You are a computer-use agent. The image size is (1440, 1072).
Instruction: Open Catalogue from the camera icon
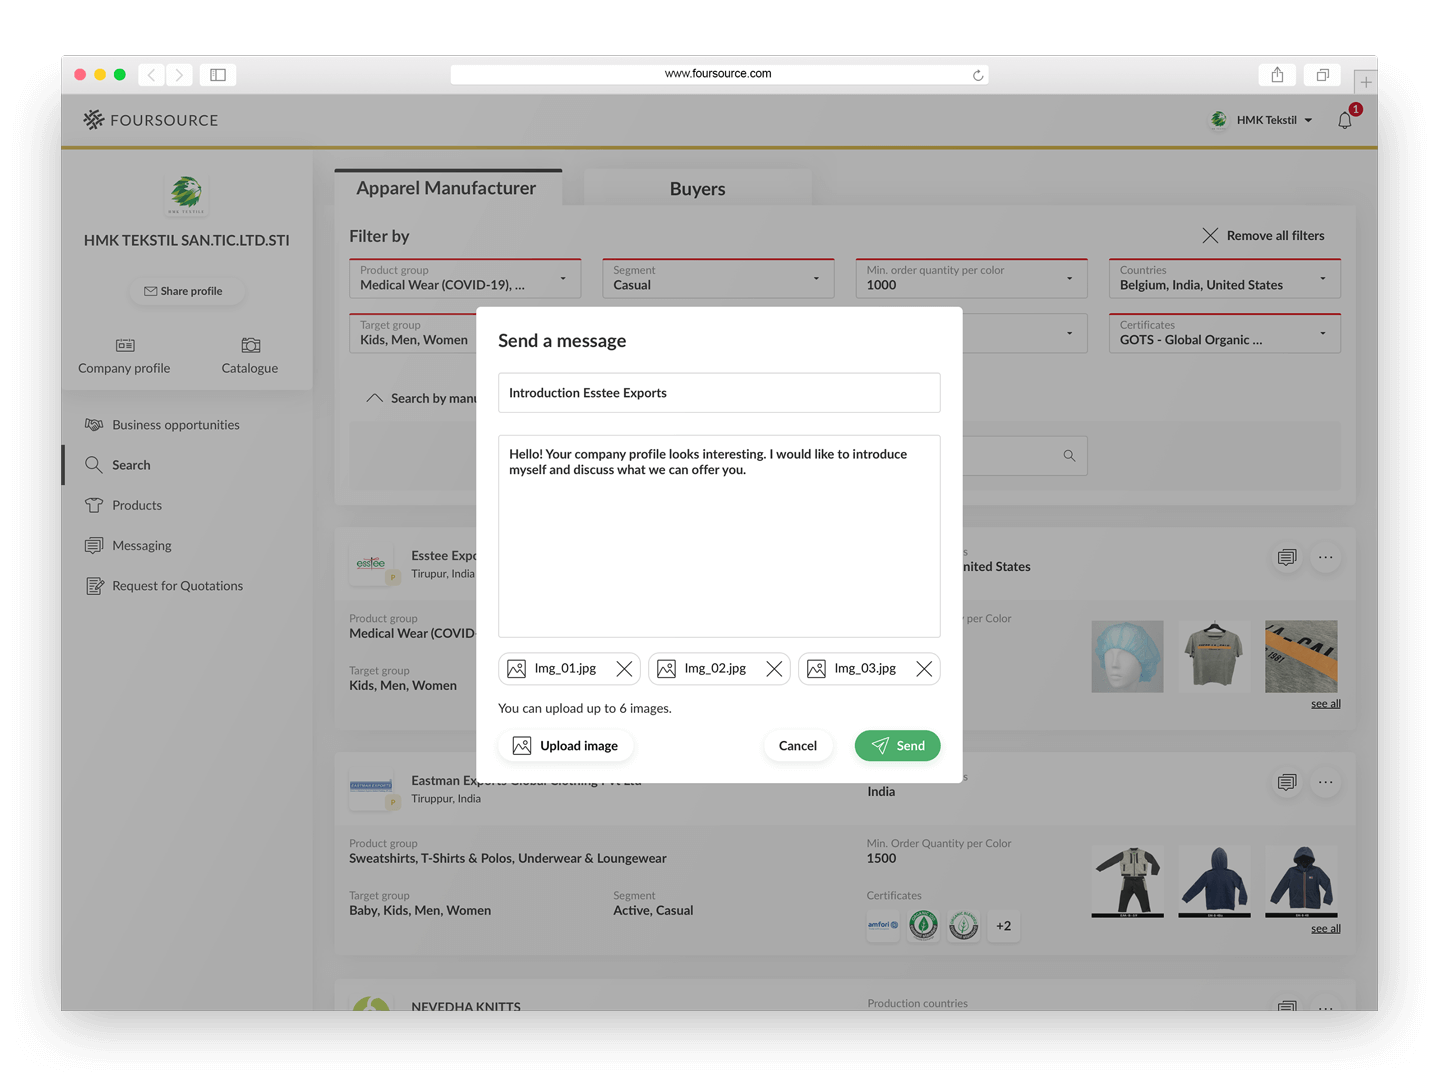coord(250,346)
